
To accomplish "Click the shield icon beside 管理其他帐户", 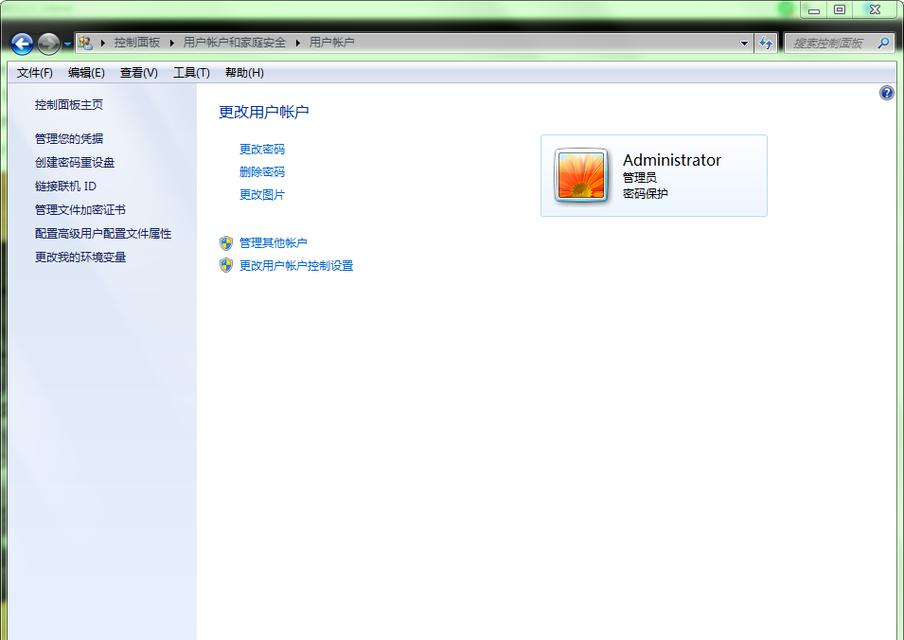I will tap(226, 243).
